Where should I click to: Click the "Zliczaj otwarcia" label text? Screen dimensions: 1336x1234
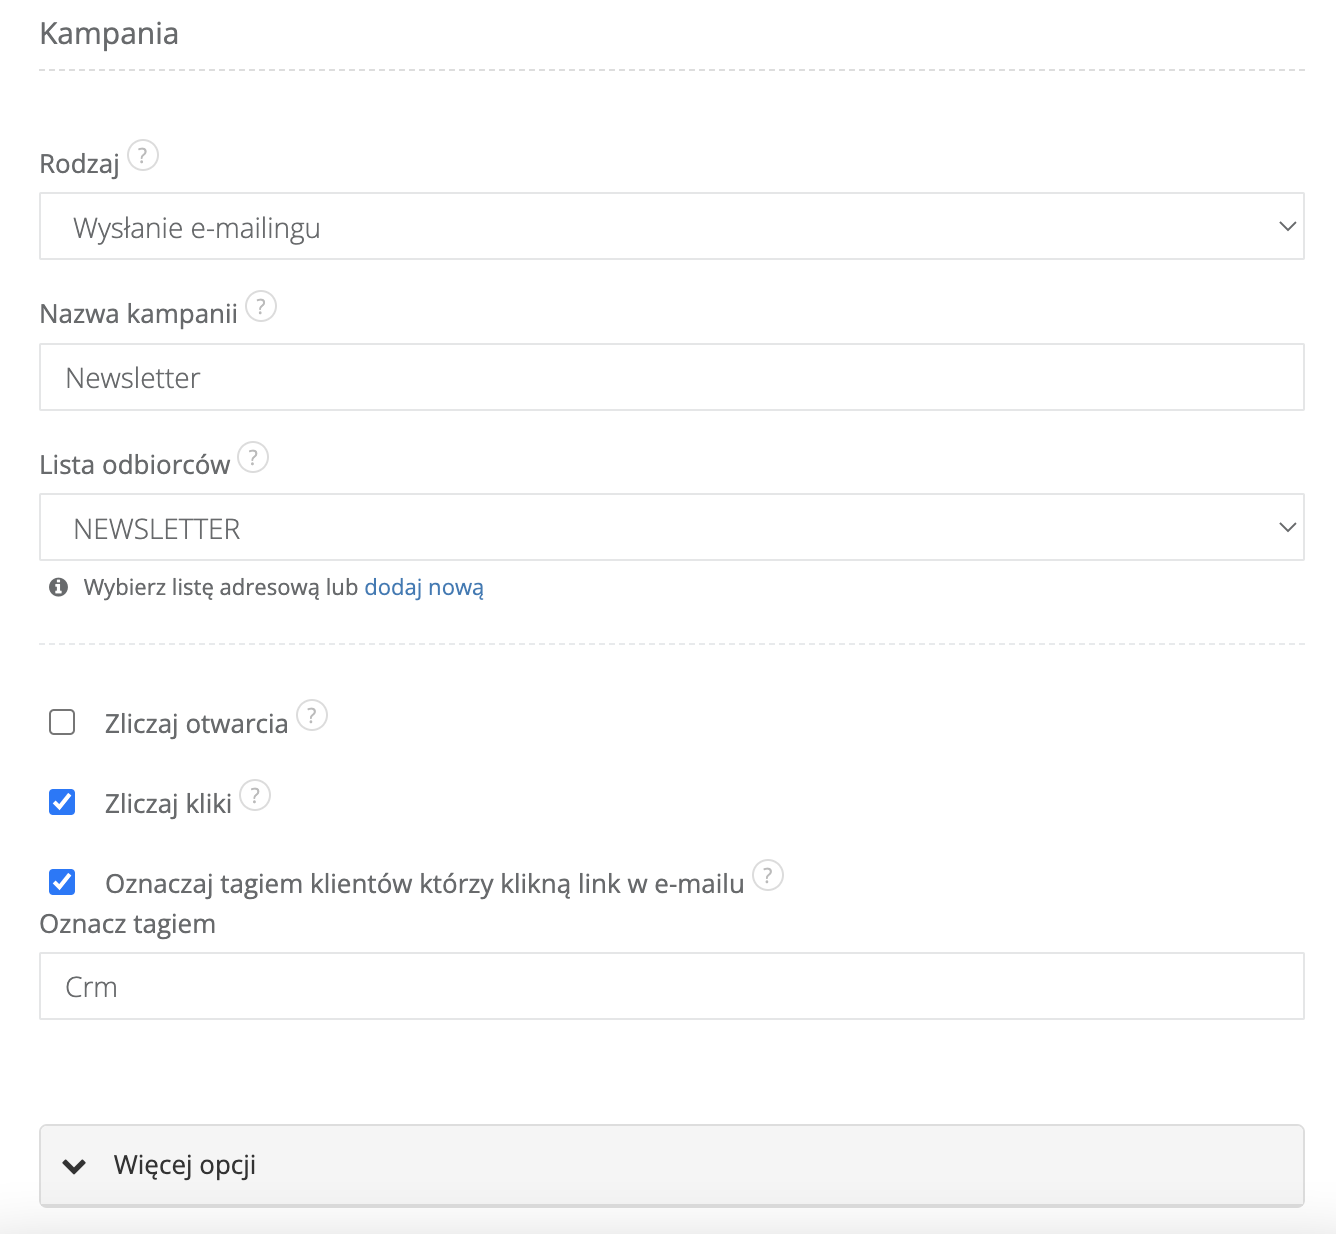(196, 724)
